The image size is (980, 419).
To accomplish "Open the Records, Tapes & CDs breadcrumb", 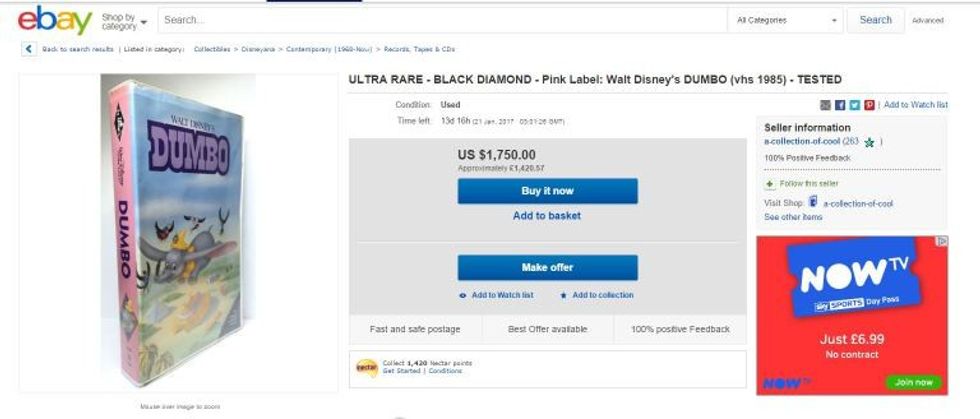I will coord(419,49).
